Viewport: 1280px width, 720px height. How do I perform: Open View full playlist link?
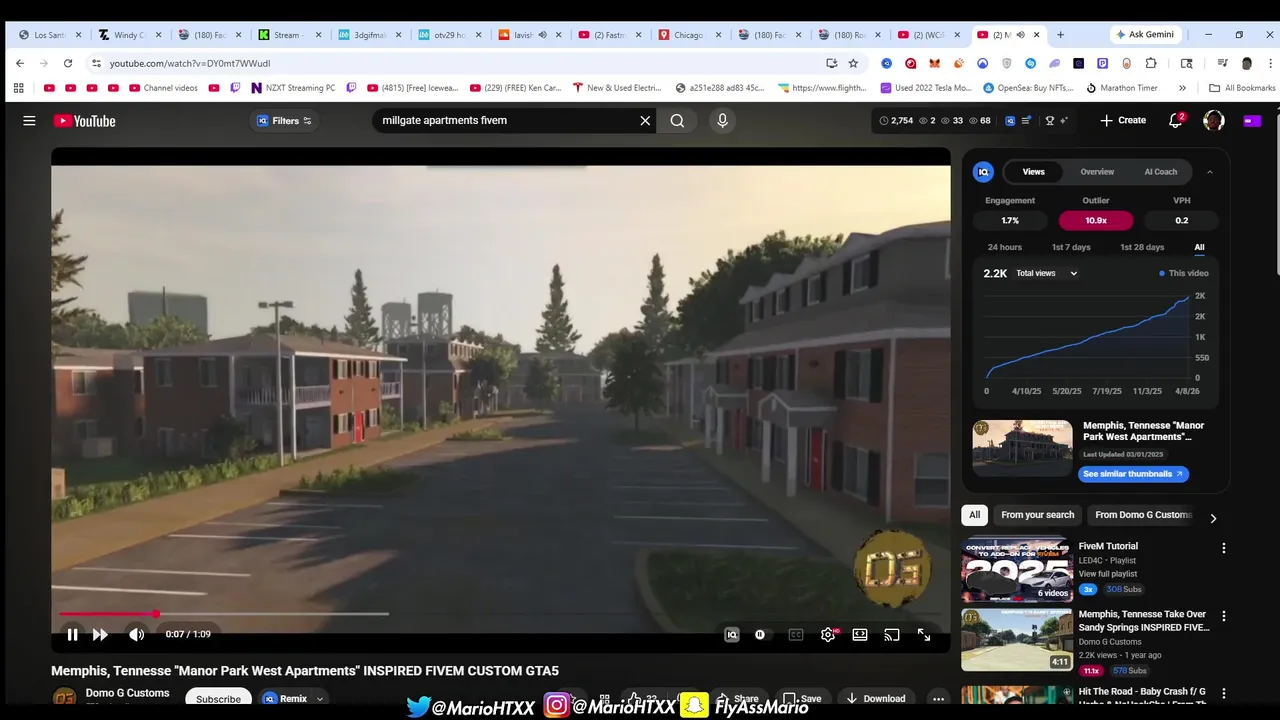point(1107,574)
